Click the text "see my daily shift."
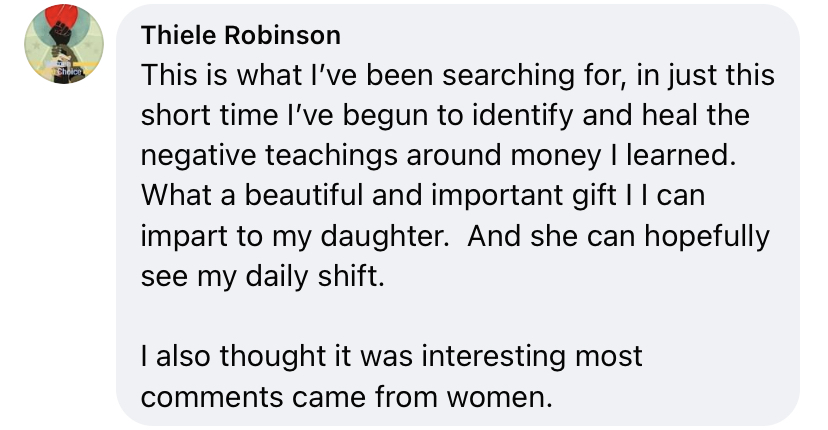This screenshot has width=828, height=430. pos(262,276)
